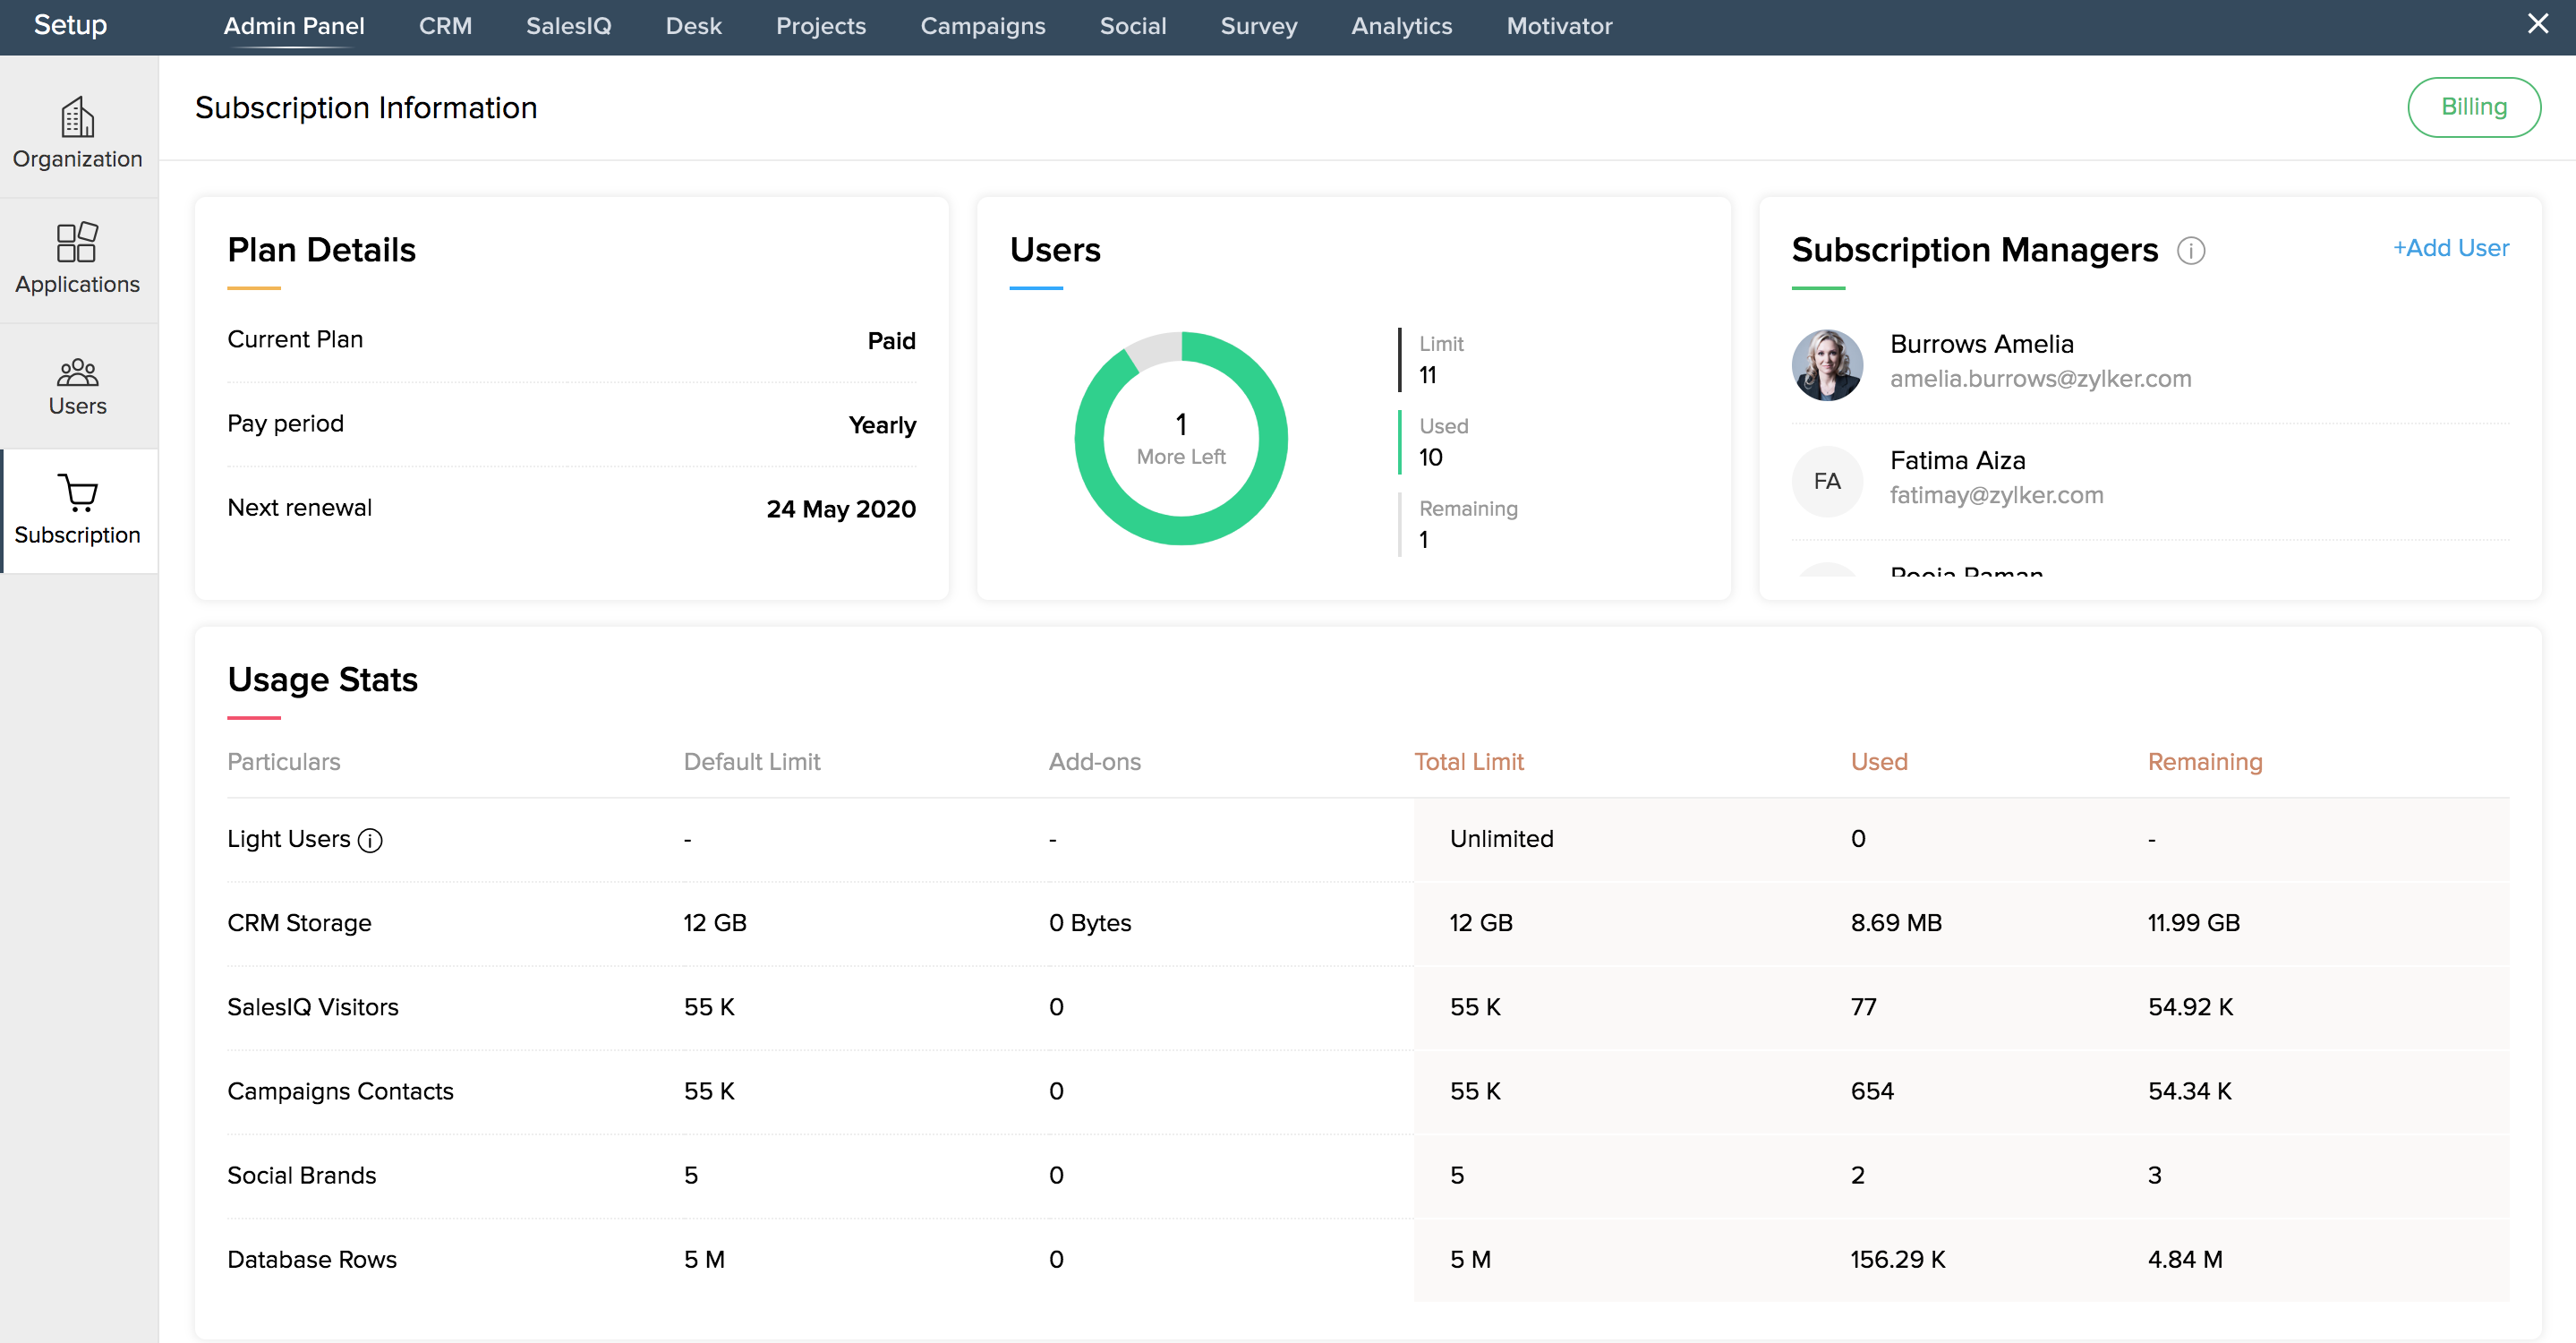The image size is (2576, 1343).
Task: Select the Campaigns tab
Action: coord(982,26)
